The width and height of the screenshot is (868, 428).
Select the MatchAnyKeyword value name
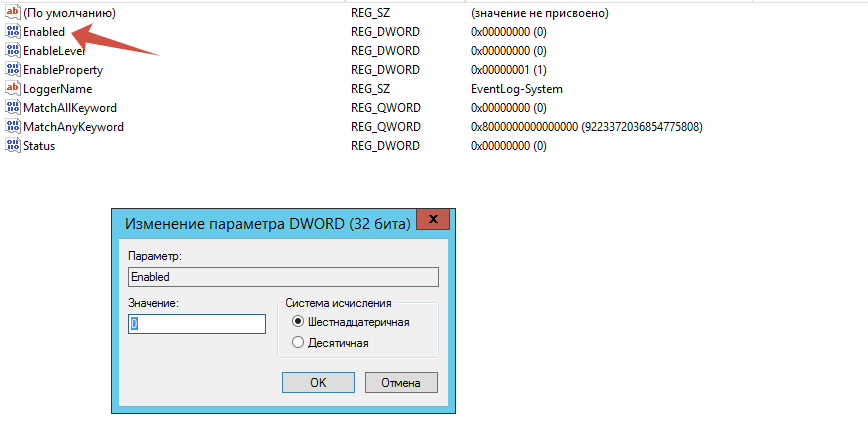(x=73, y=127)
